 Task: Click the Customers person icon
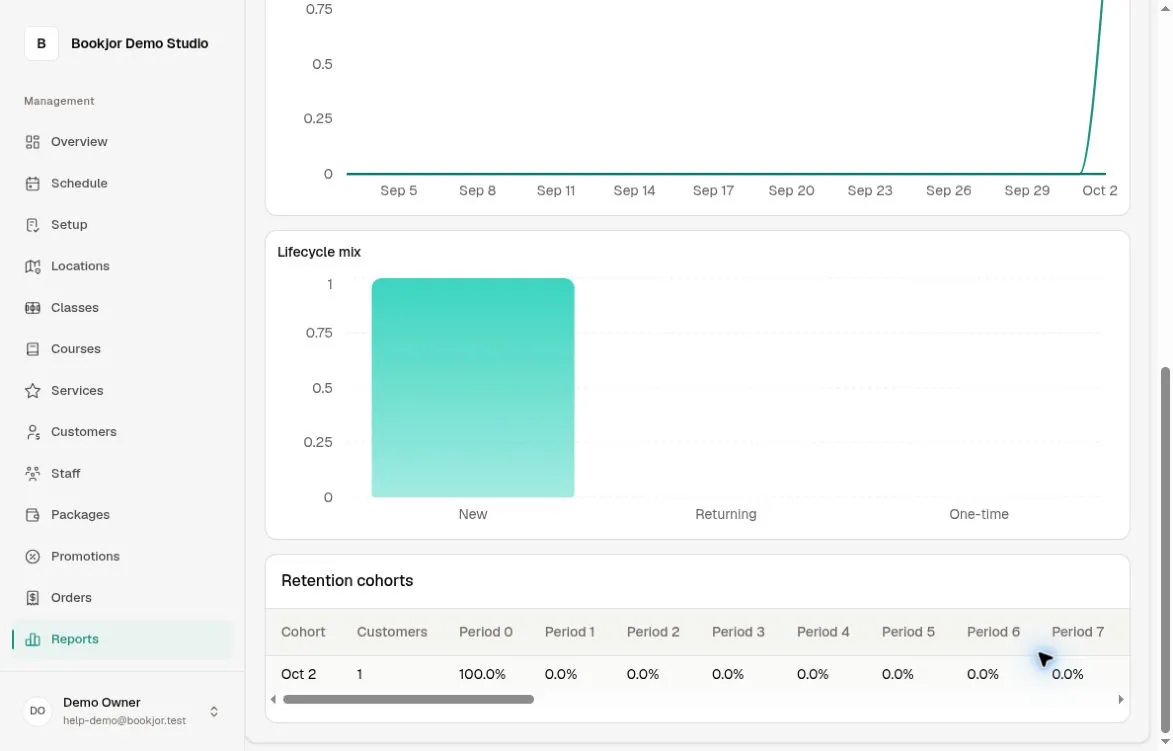click(32, 432)
